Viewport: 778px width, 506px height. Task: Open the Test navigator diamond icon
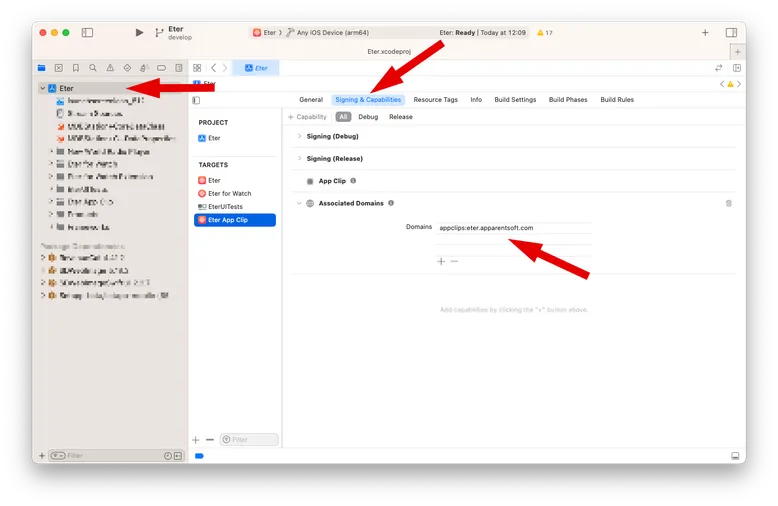pyautogui.click(x=127, y=68)
